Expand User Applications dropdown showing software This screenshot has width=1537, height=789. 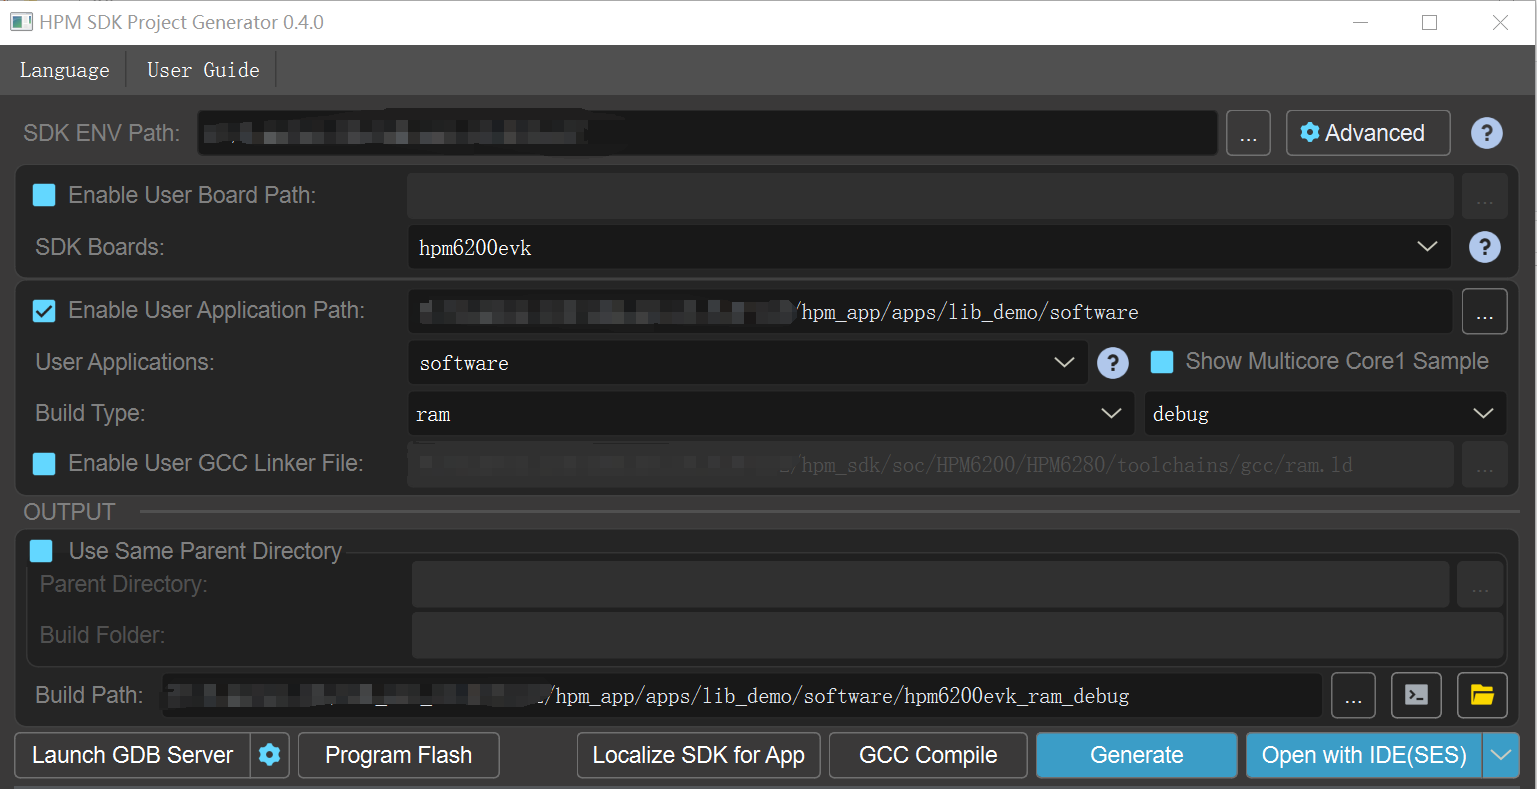(747, 363)
